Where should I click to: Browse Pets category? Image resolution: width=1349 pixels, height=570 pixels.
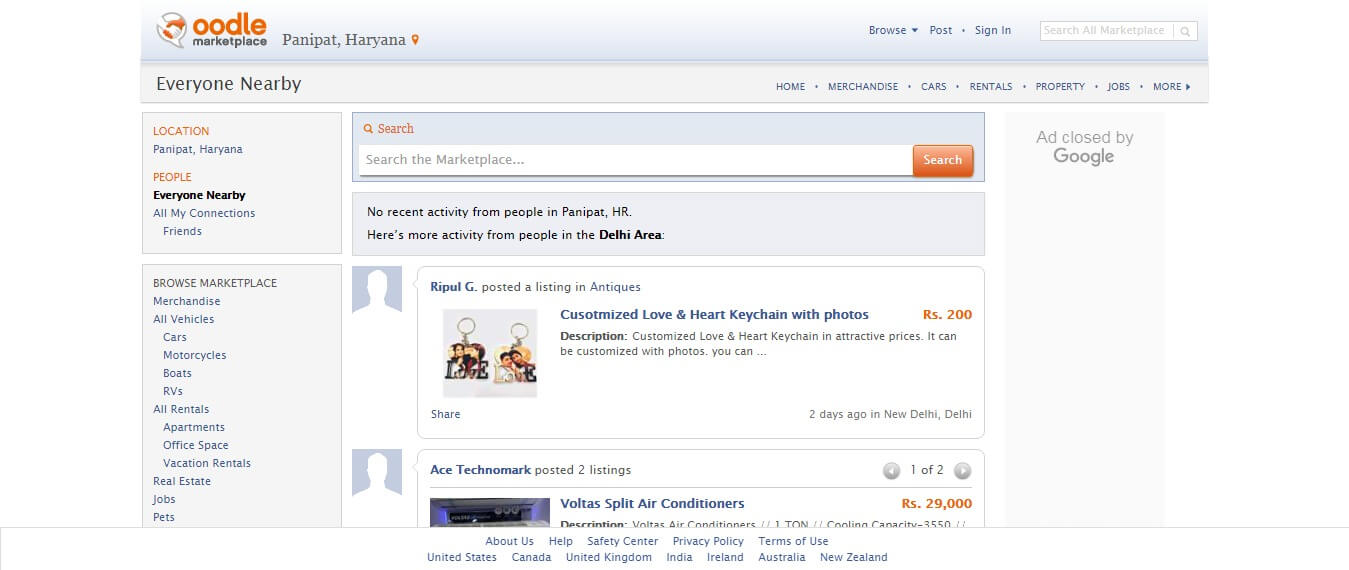(x=164, y=517)
